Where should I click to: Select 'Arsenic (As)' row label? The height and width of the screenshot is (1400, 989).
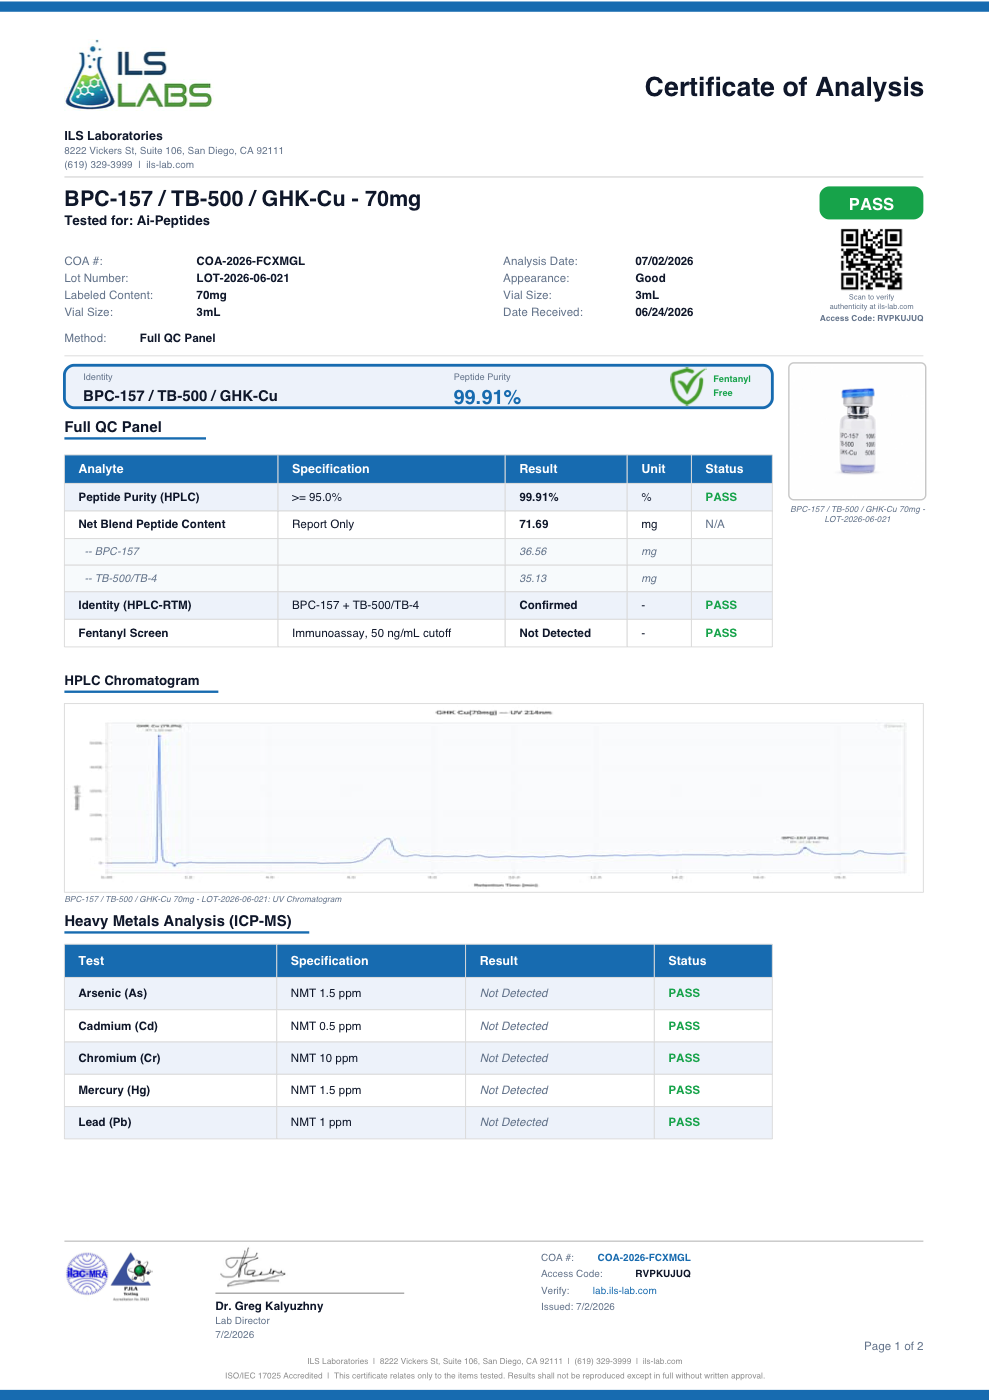click(x=113, y=993)
